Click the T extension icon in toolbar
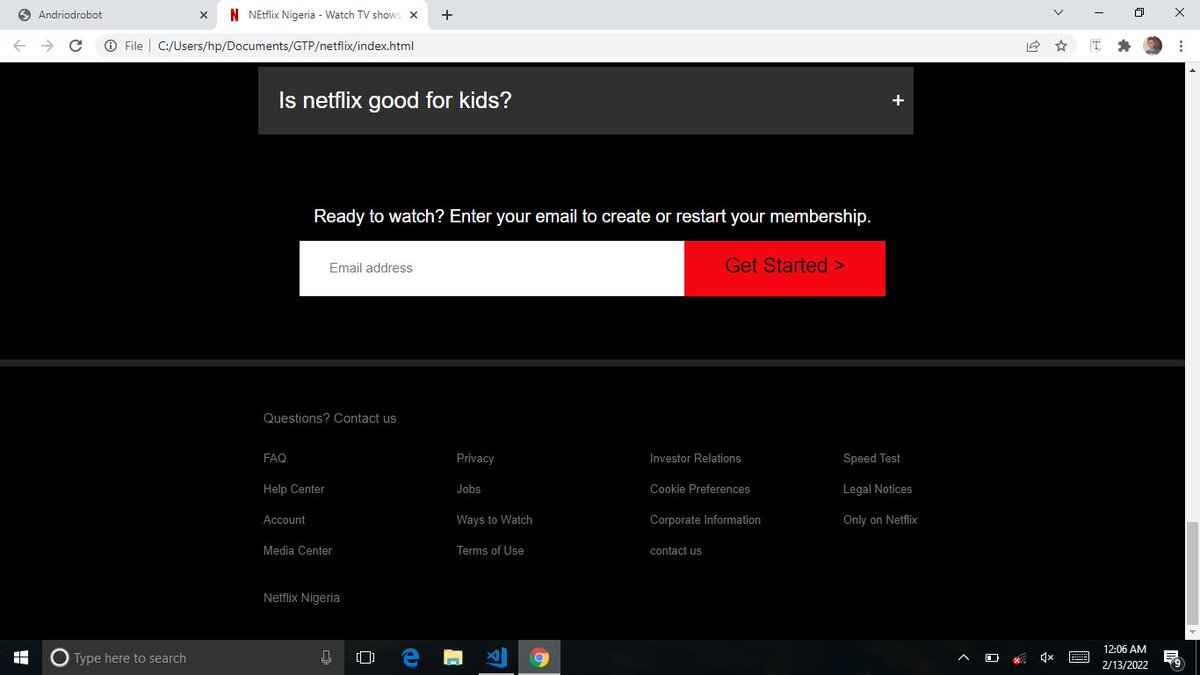Image resolution: width=1200 pixels, height=675 pixels. 1096,46
